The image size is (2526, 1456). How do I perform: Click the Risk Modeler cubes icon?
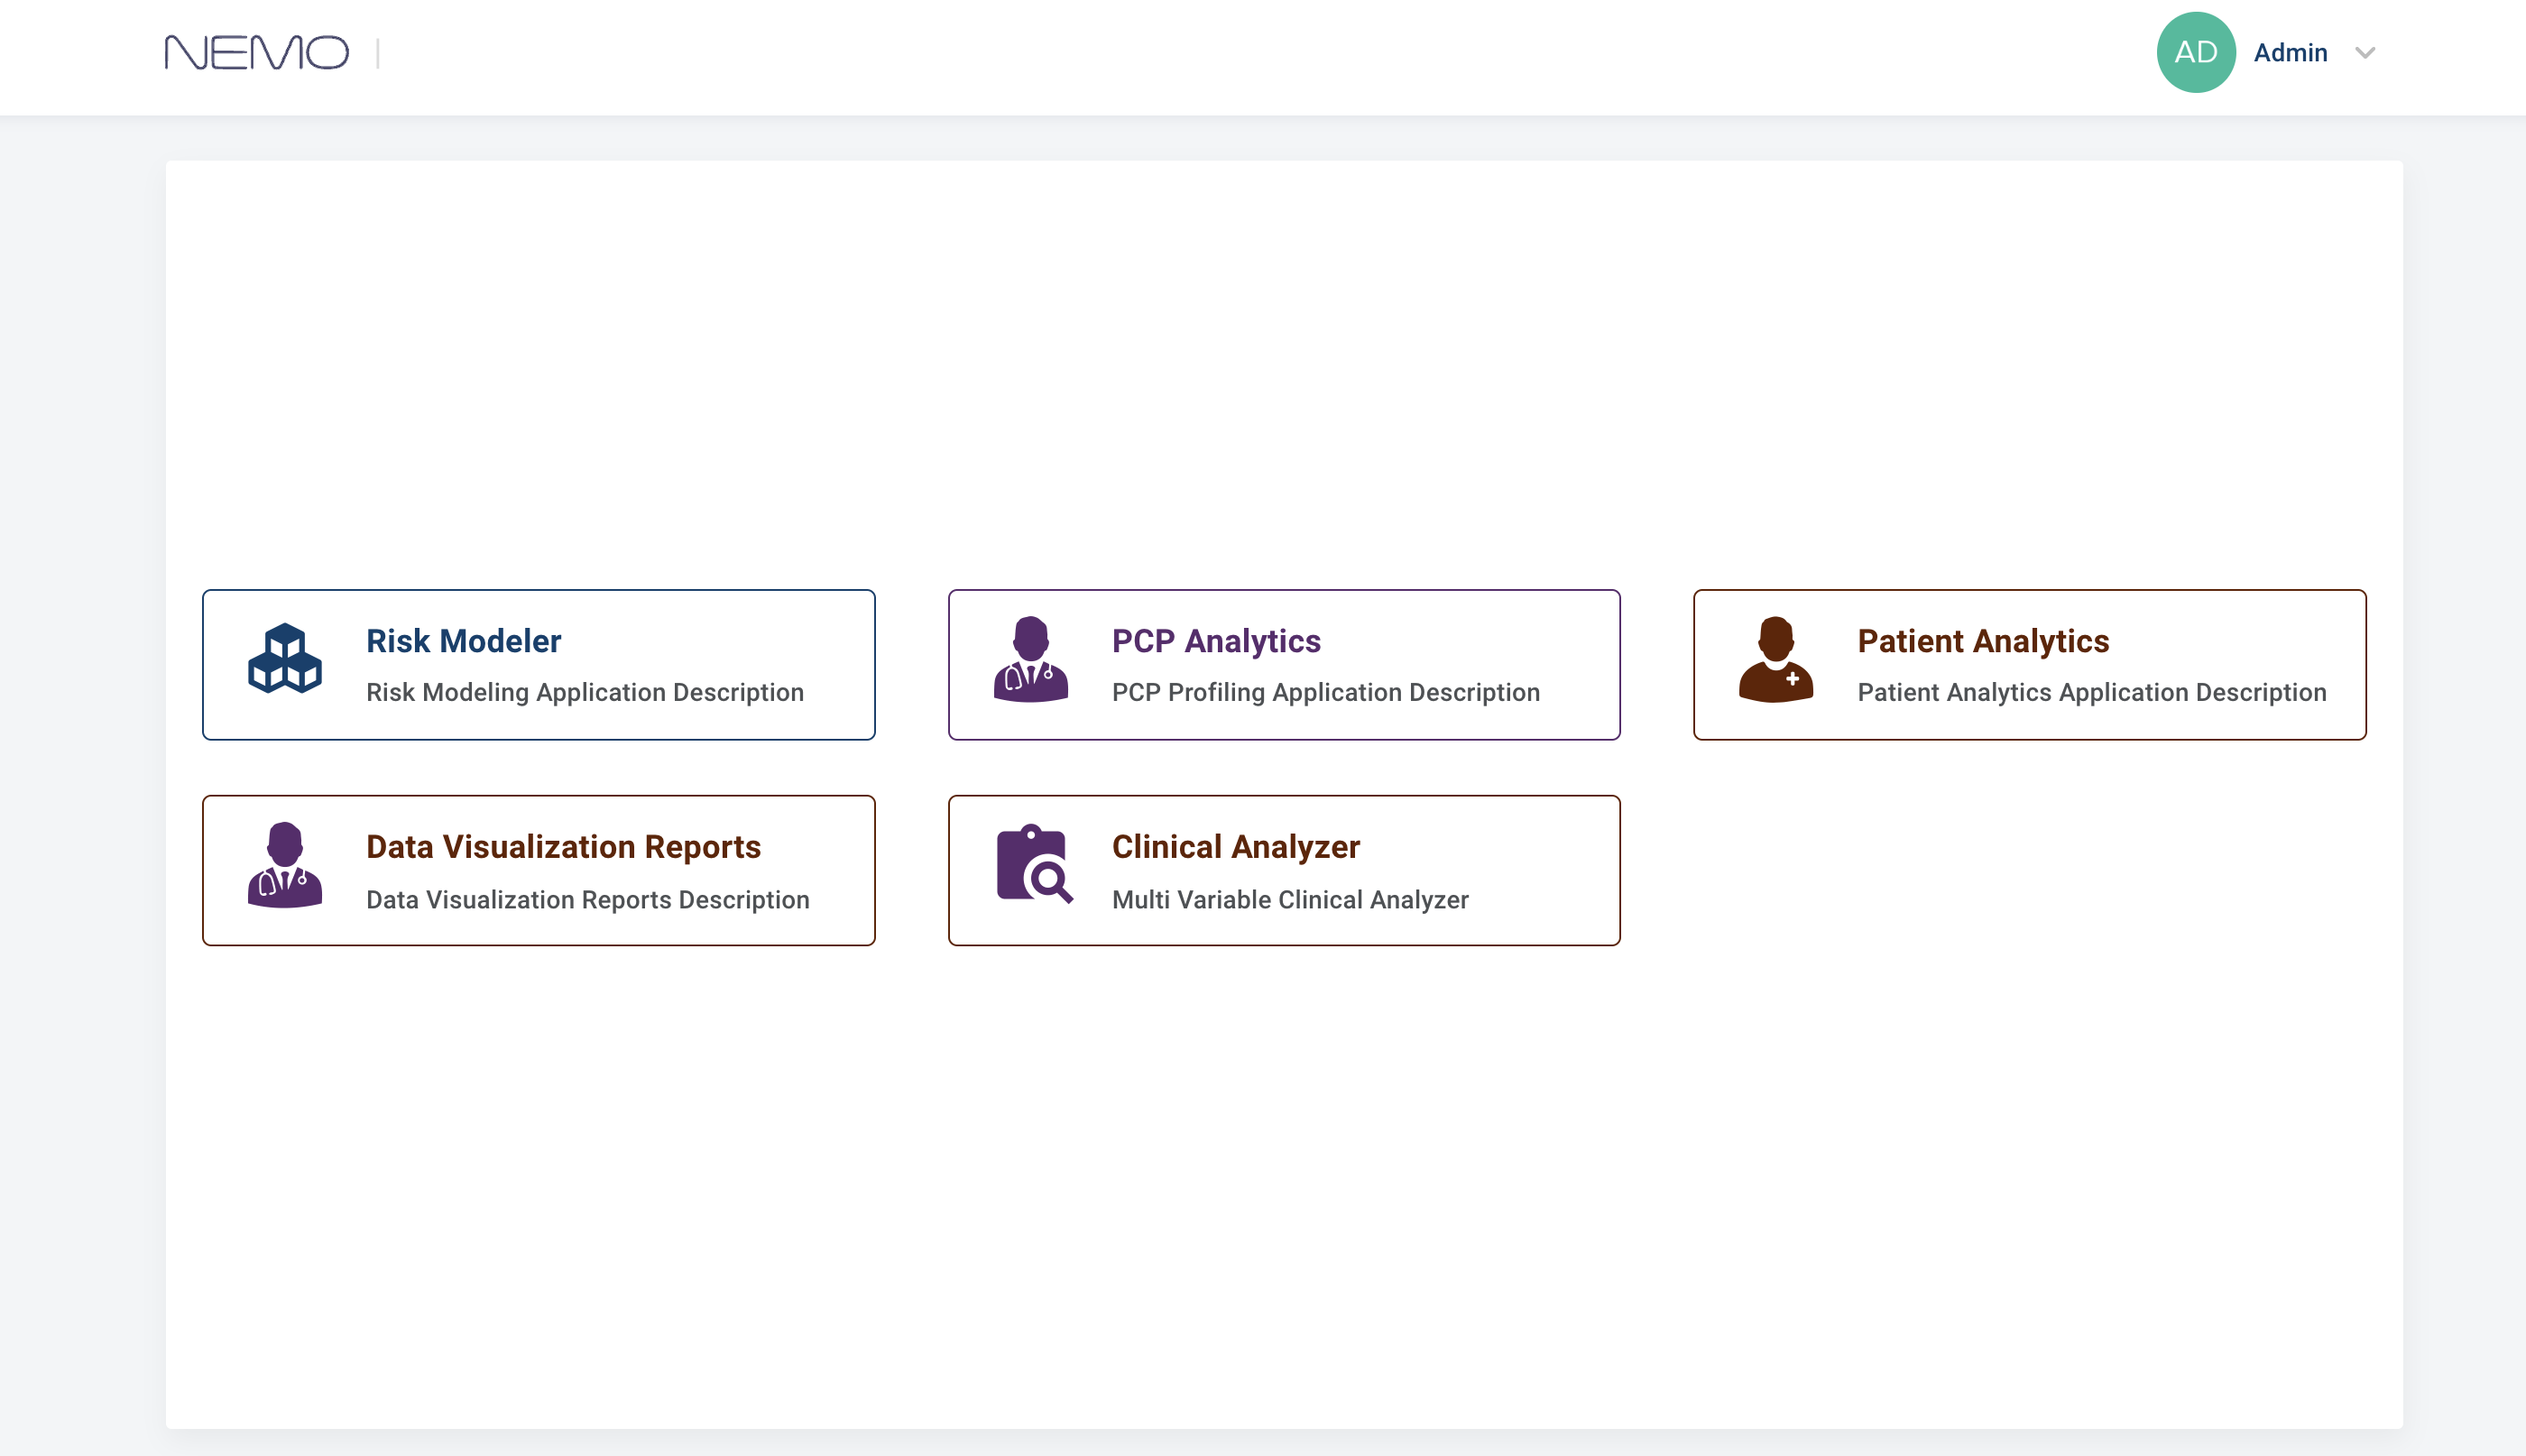[x=285, y=659]
